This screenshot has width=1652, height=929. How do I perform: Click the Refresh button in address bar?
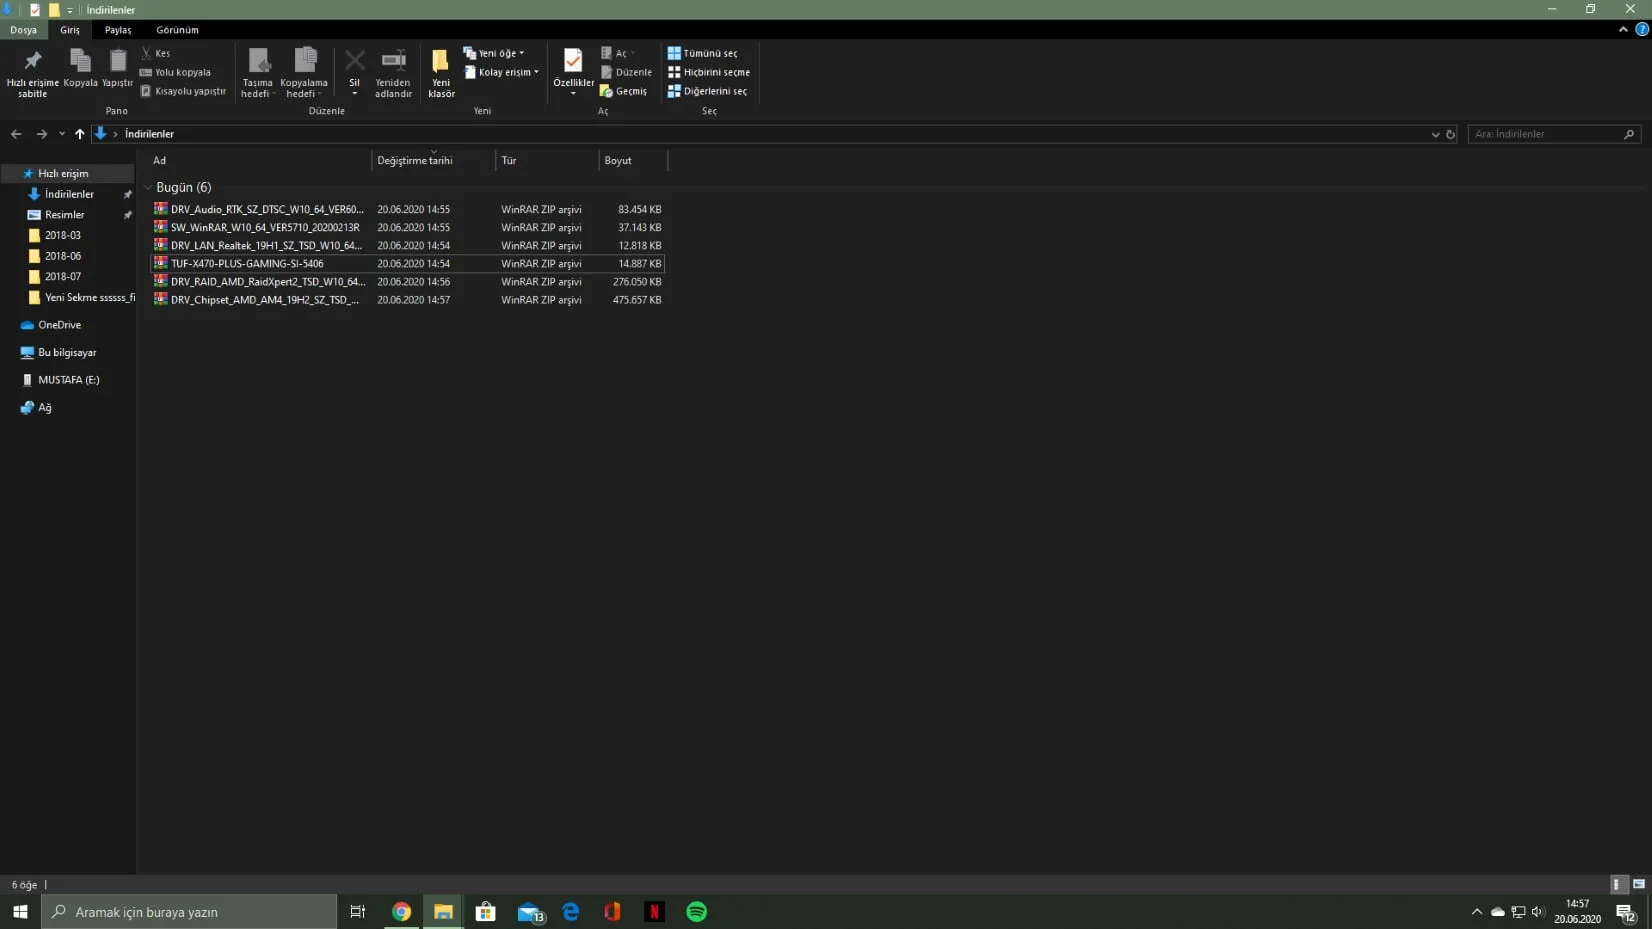point(1450,134)
